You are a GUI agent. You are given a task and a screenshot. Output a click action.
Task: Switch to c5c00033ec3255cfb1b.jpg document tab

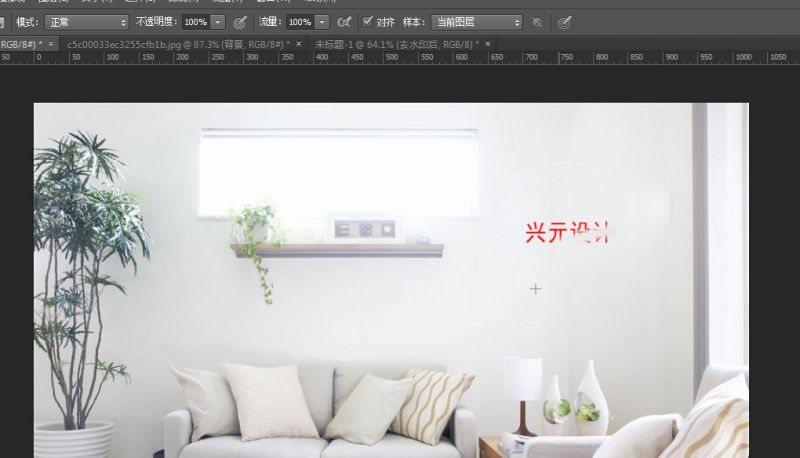pos(179,44)
